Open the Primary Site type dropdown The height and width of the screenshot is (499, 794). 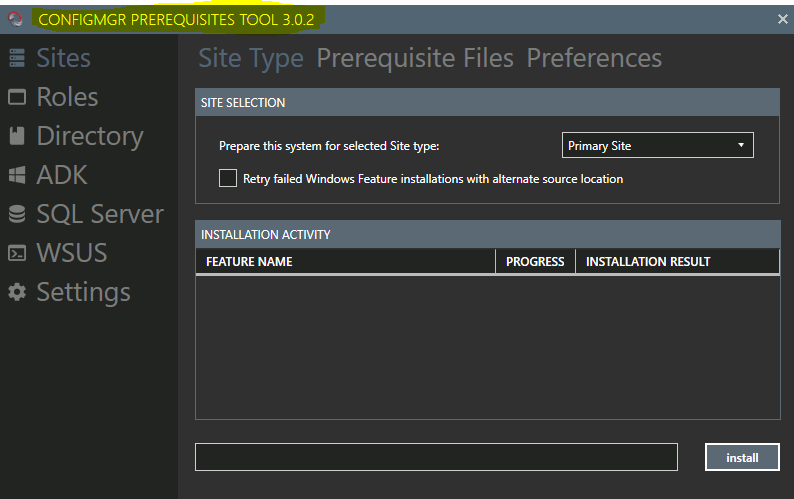coord(657,145)
